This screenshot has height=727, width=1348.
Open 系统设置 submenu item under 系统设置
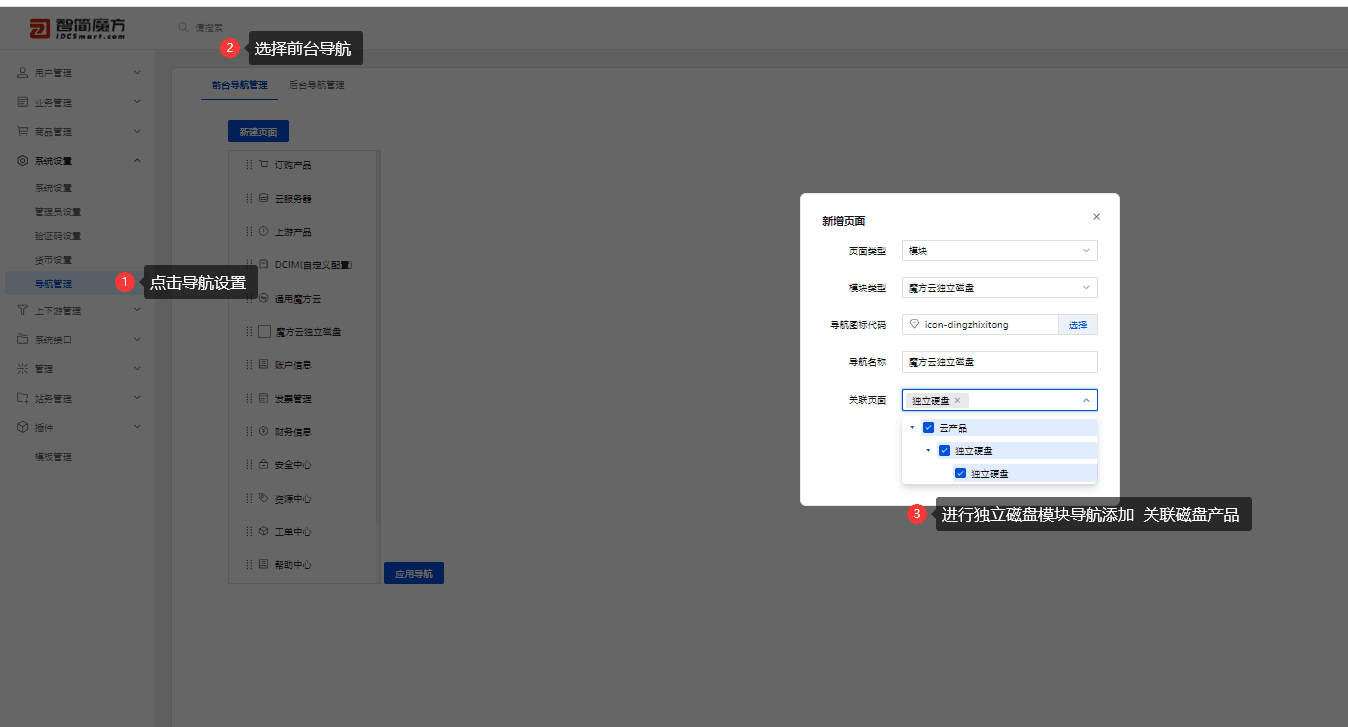click(53, 188)
